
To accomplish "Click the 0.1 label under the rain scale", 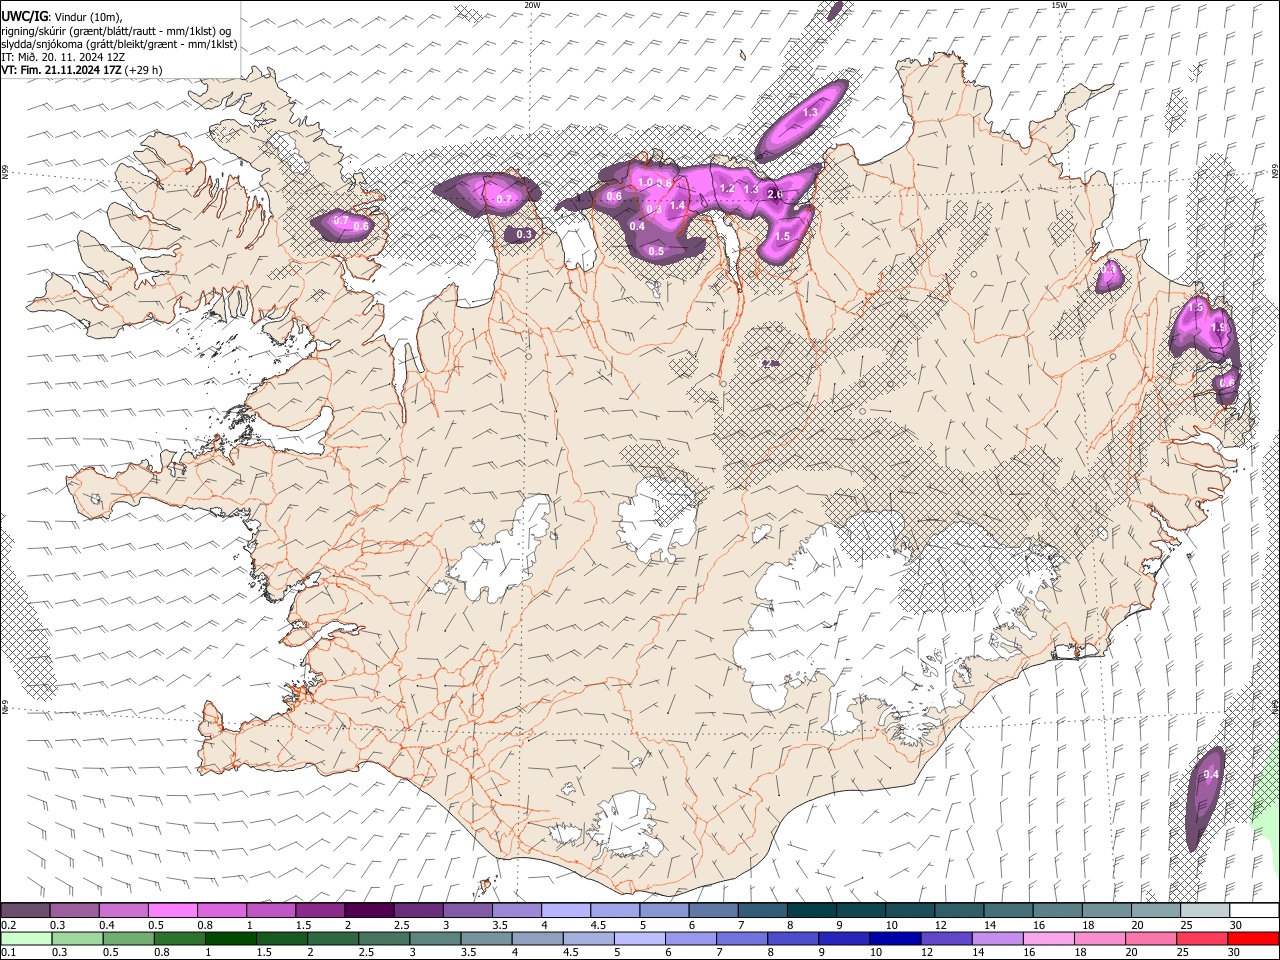I will tap(9, 952).
